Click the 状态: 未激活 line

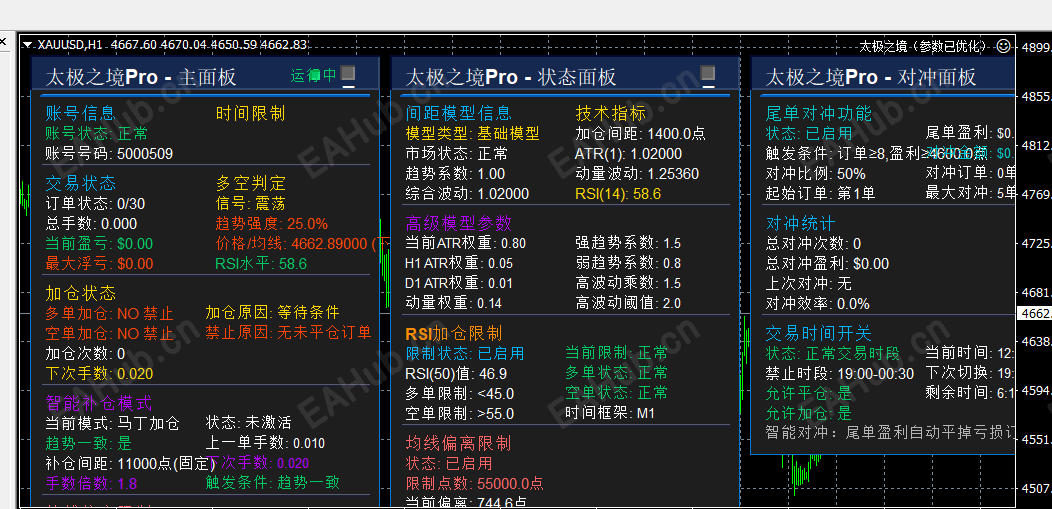pyautogui.click(x=248, y=422)
